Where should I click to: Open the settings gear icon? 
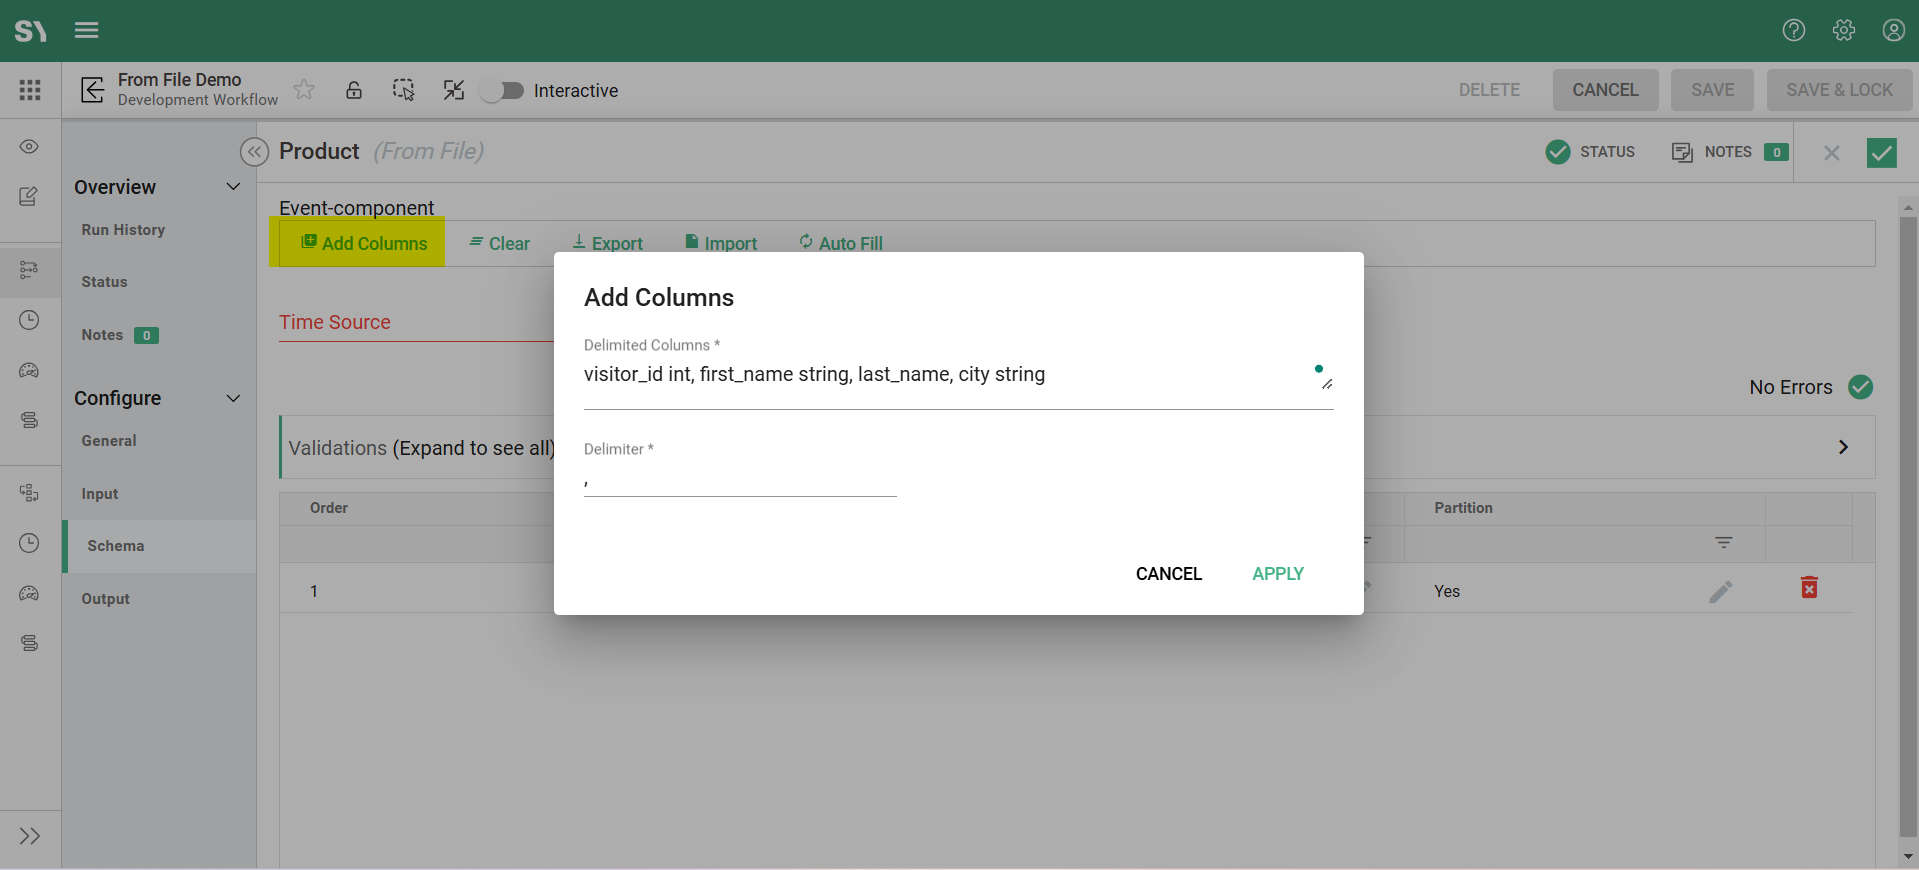[x=1843, y=30]
